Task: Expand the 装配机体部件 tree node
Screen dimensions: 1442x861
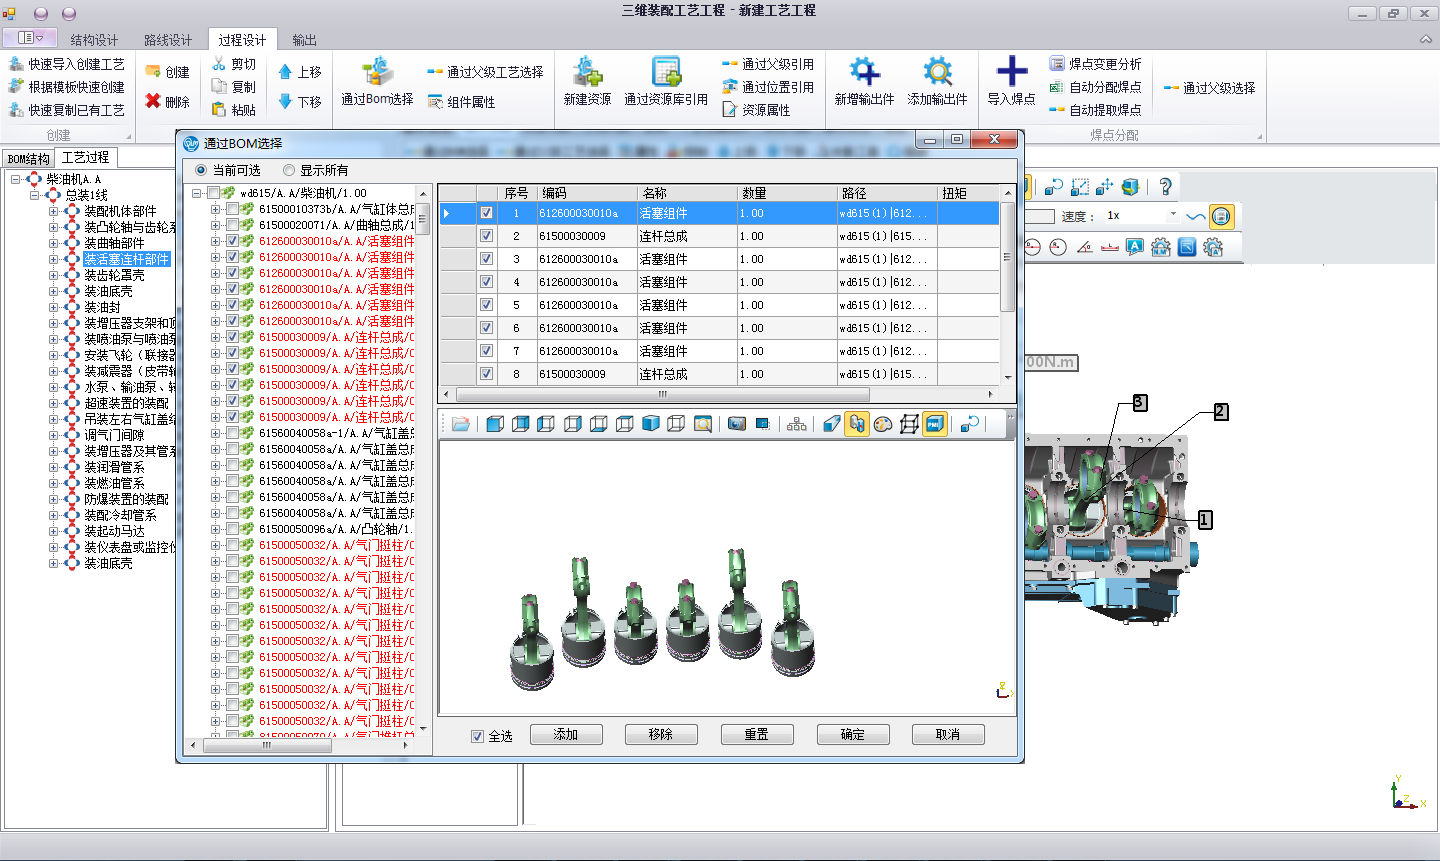Action: (x=54, y=211)
